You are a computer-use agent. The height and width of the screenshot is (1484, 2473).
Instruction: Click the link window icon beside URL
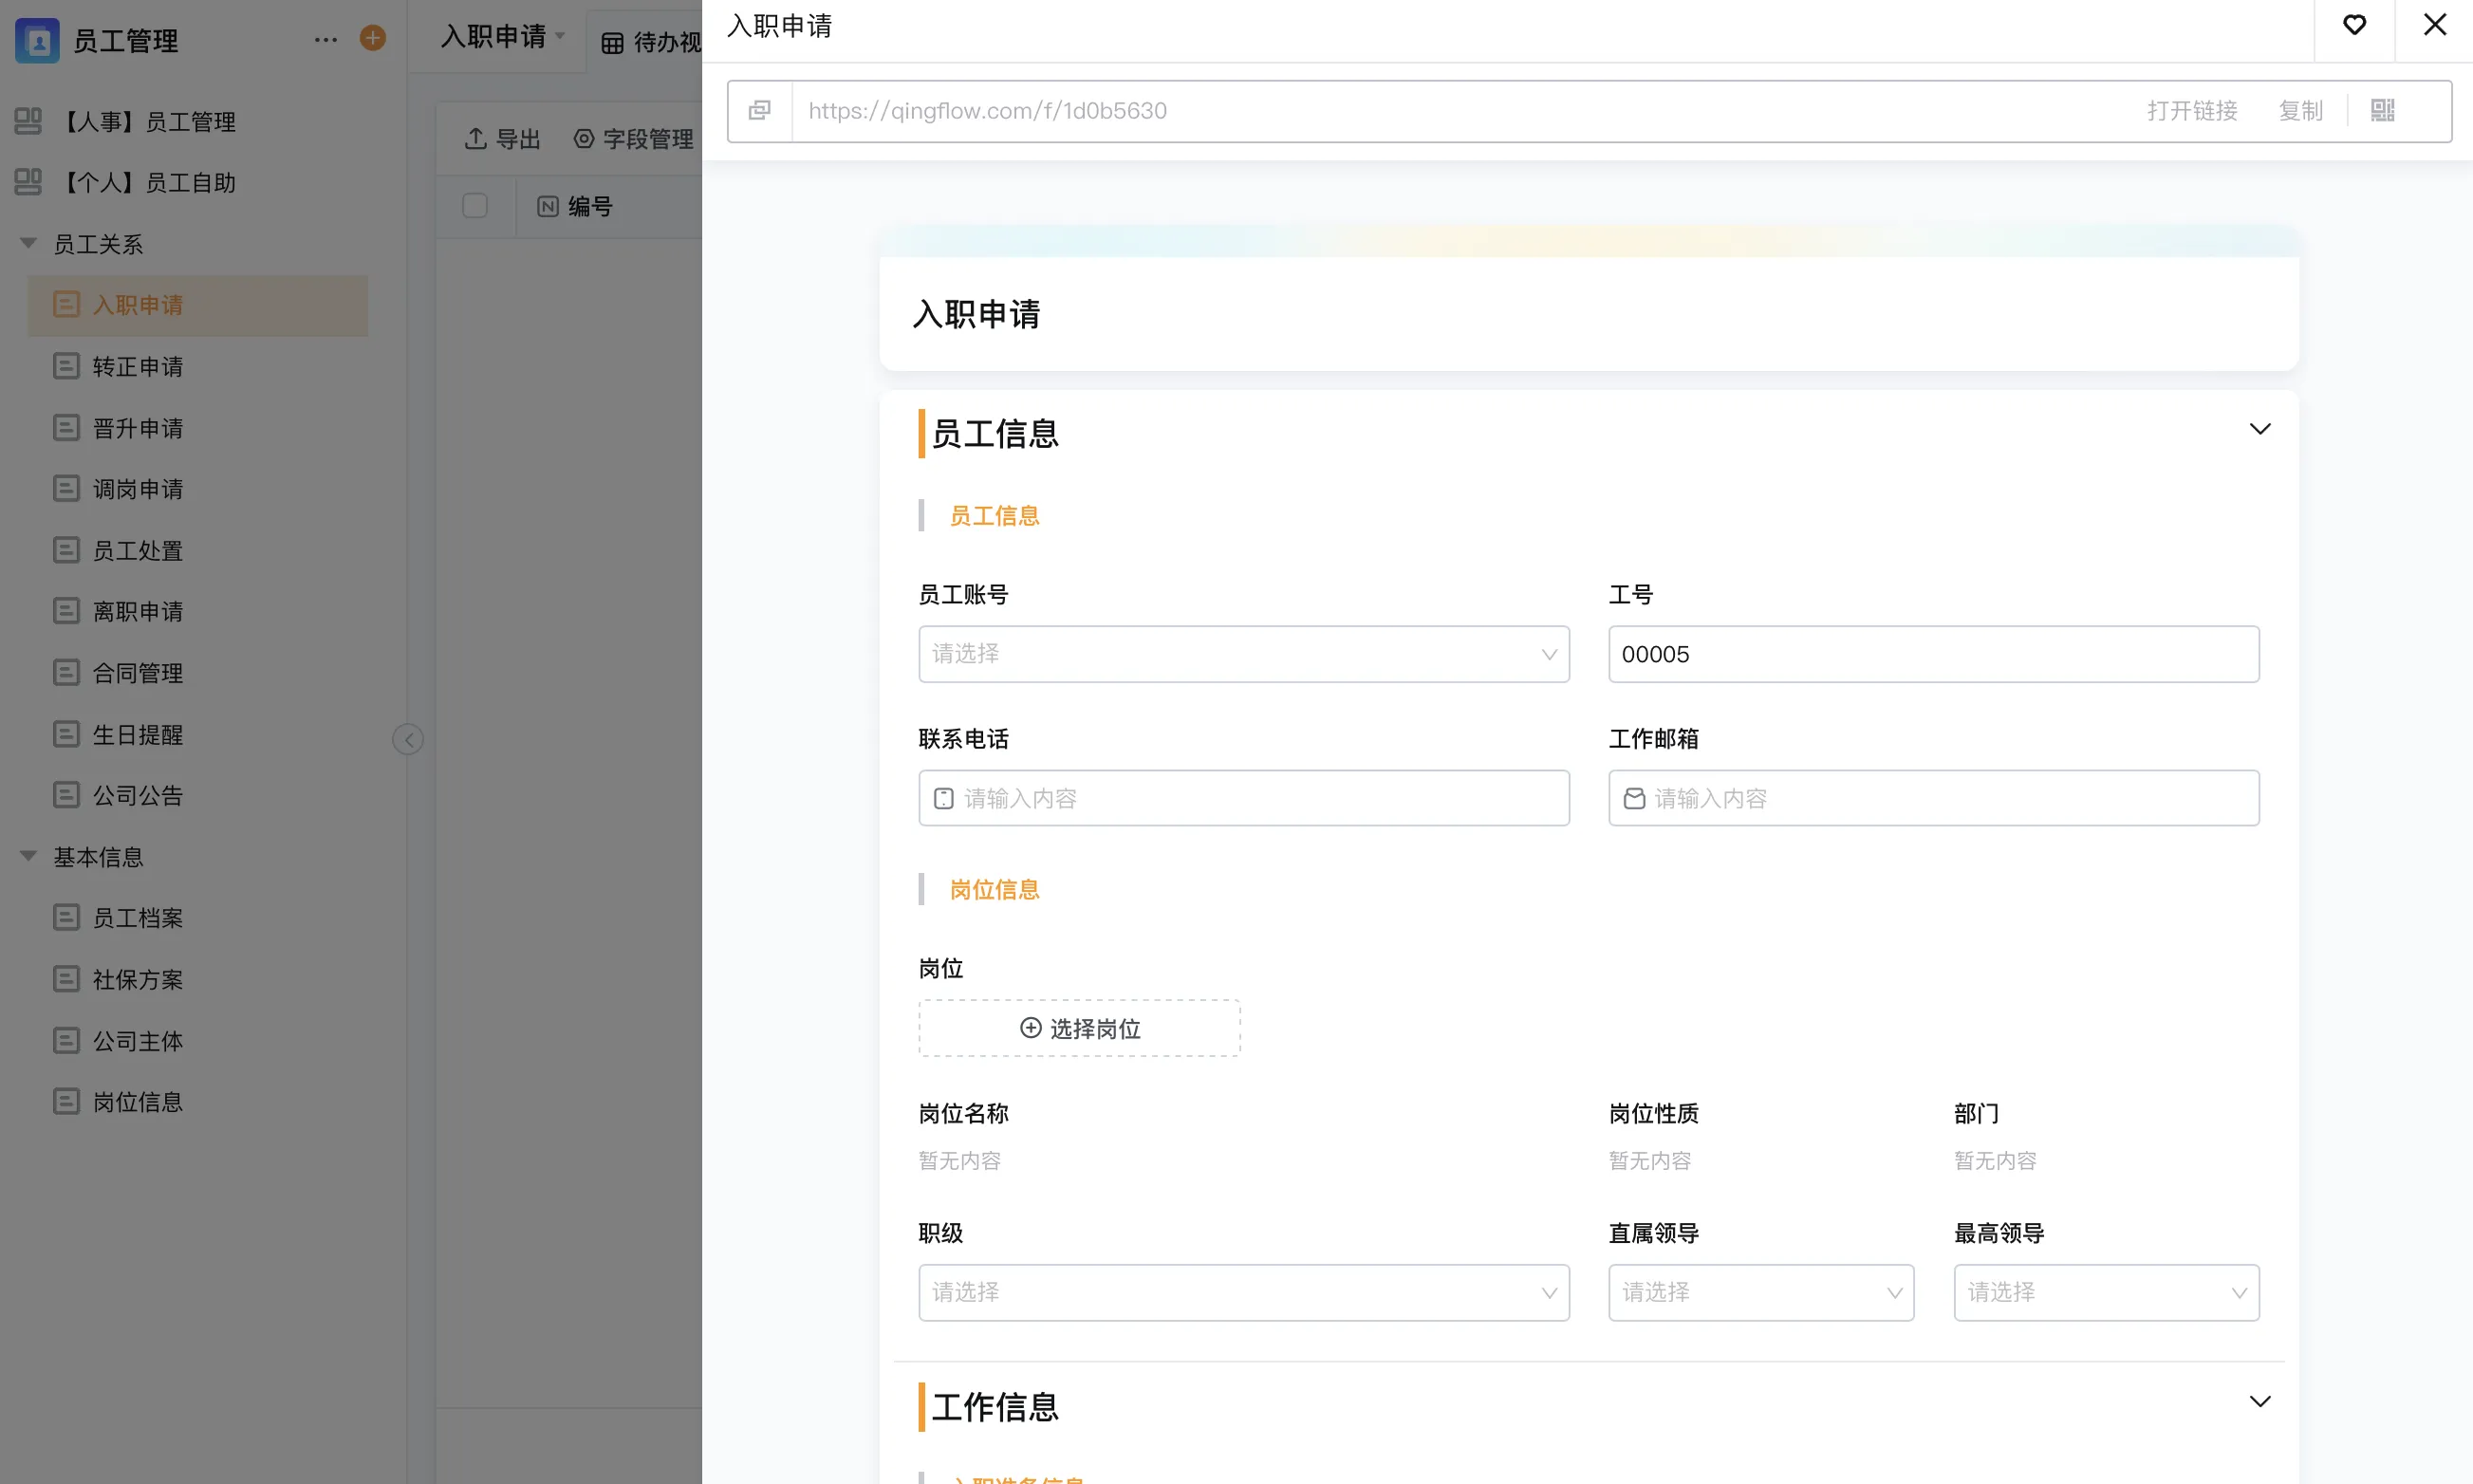760,111
